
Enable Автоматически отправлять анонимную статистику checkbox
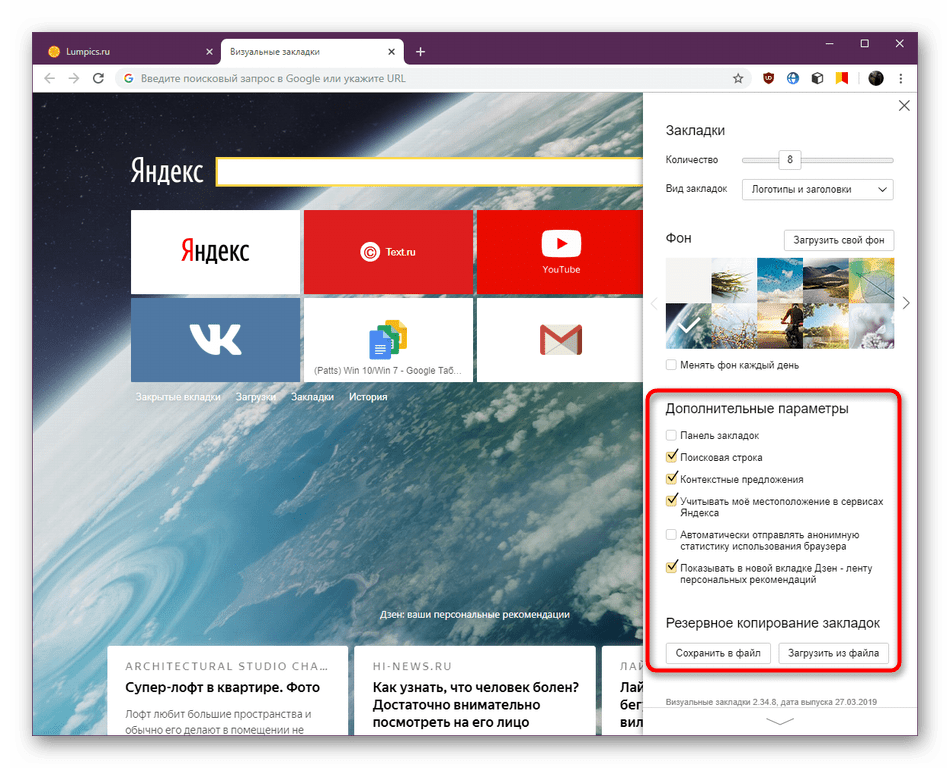(671, 534)
